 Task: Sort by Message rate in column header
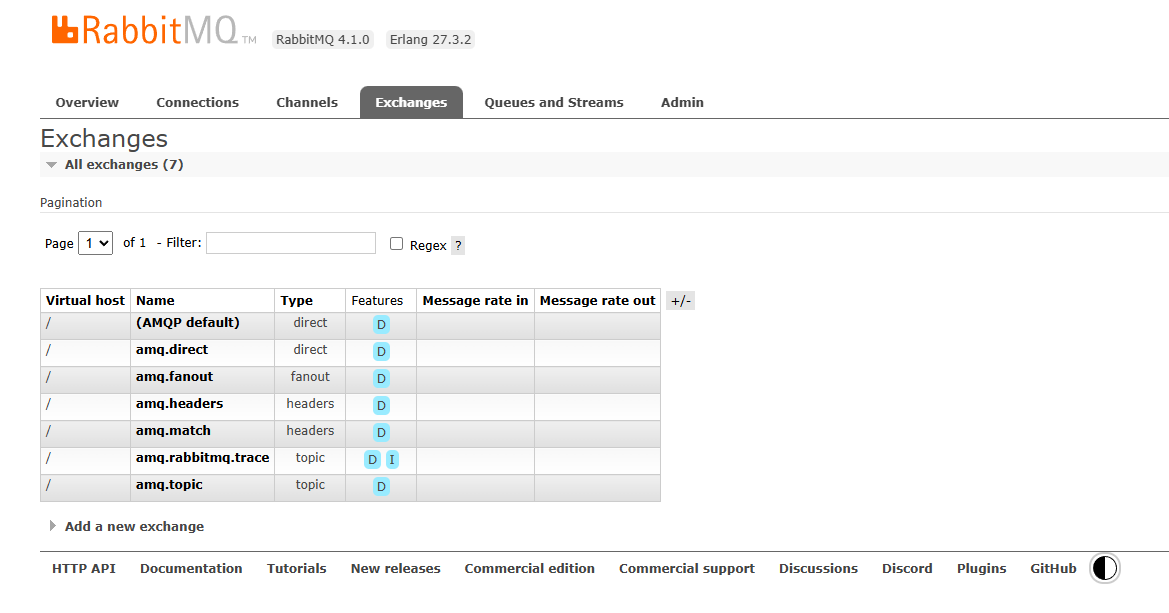(475, 301)
